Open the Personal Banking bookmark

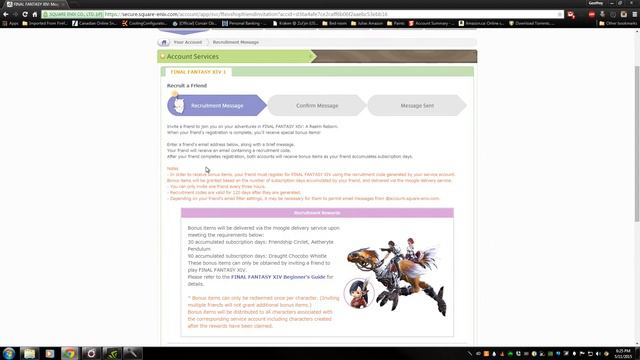tap(244, 23)
